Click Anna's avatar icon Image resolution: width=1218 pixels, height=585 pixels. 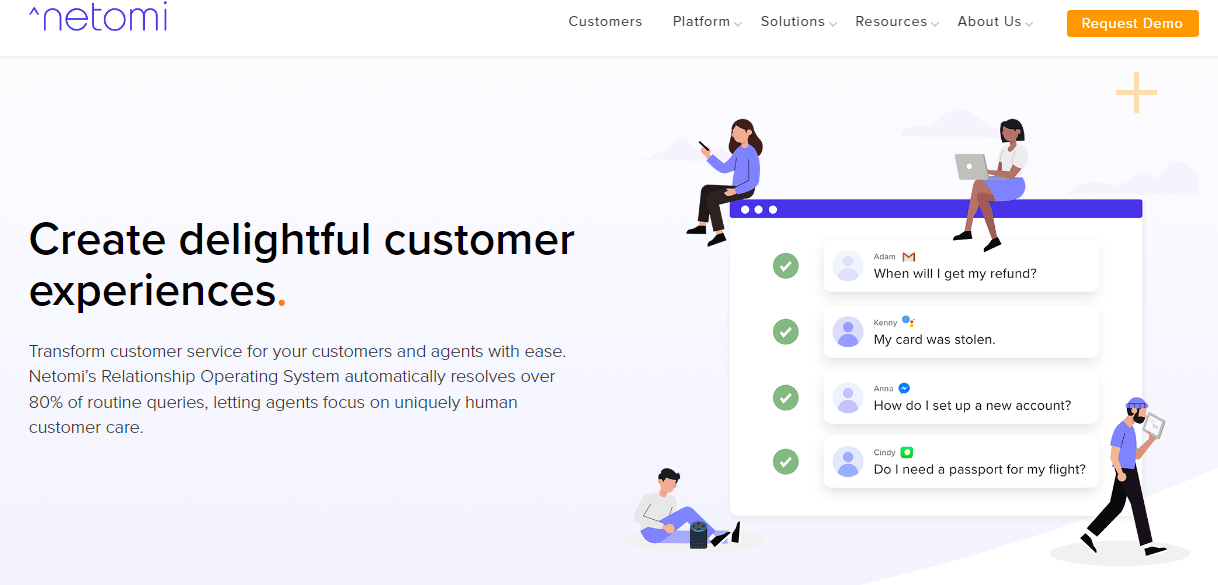tap(848, 397)
